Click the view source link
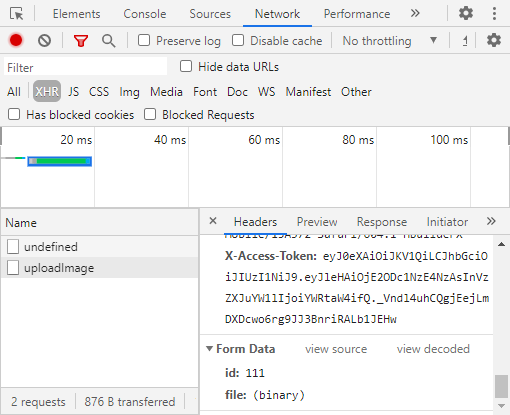This screenshot has height=415, width=510. [336, 349]
